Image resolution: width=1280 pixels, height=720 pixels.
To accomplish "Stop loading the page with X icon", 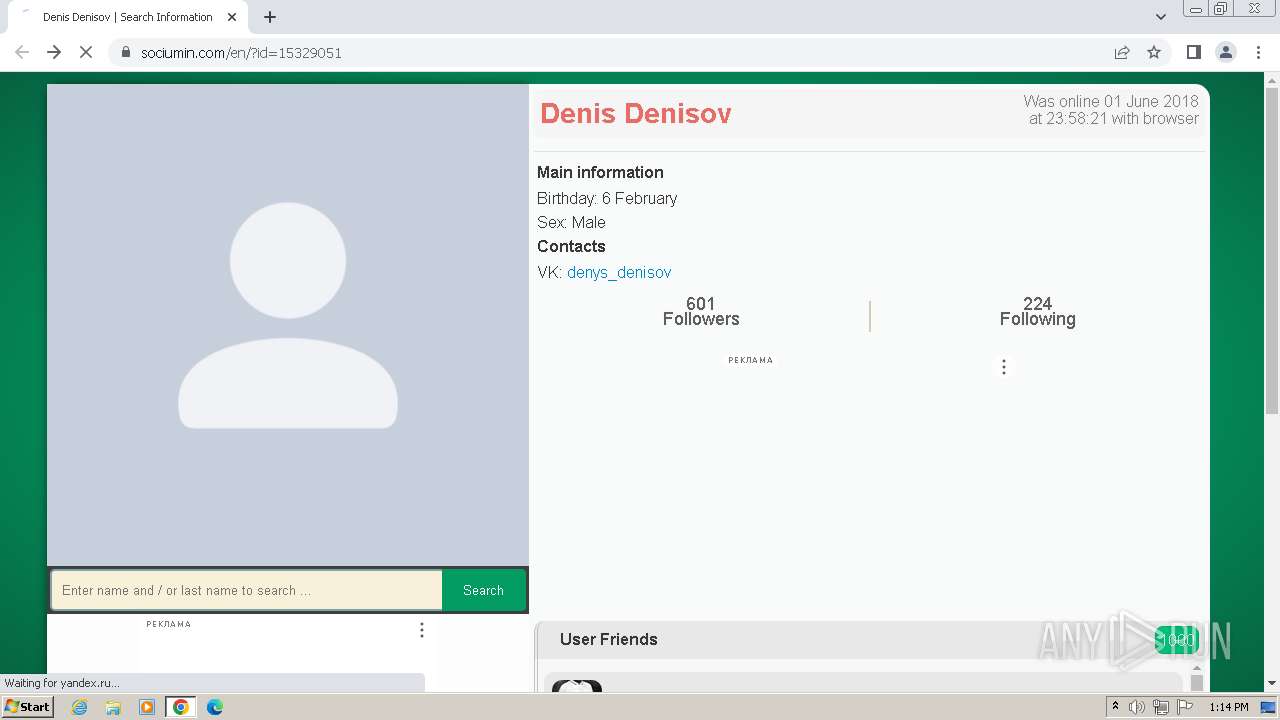I will click(x=86, y=52).
